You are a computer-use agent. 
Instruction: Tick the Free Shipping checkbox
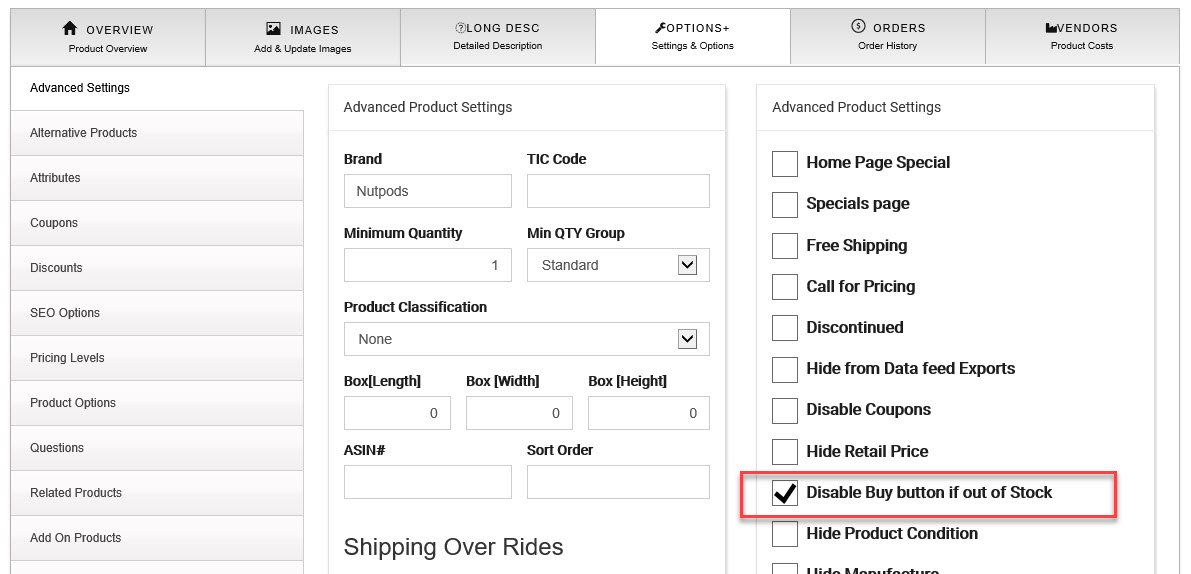pyautogui.click(x=785, y=246)
